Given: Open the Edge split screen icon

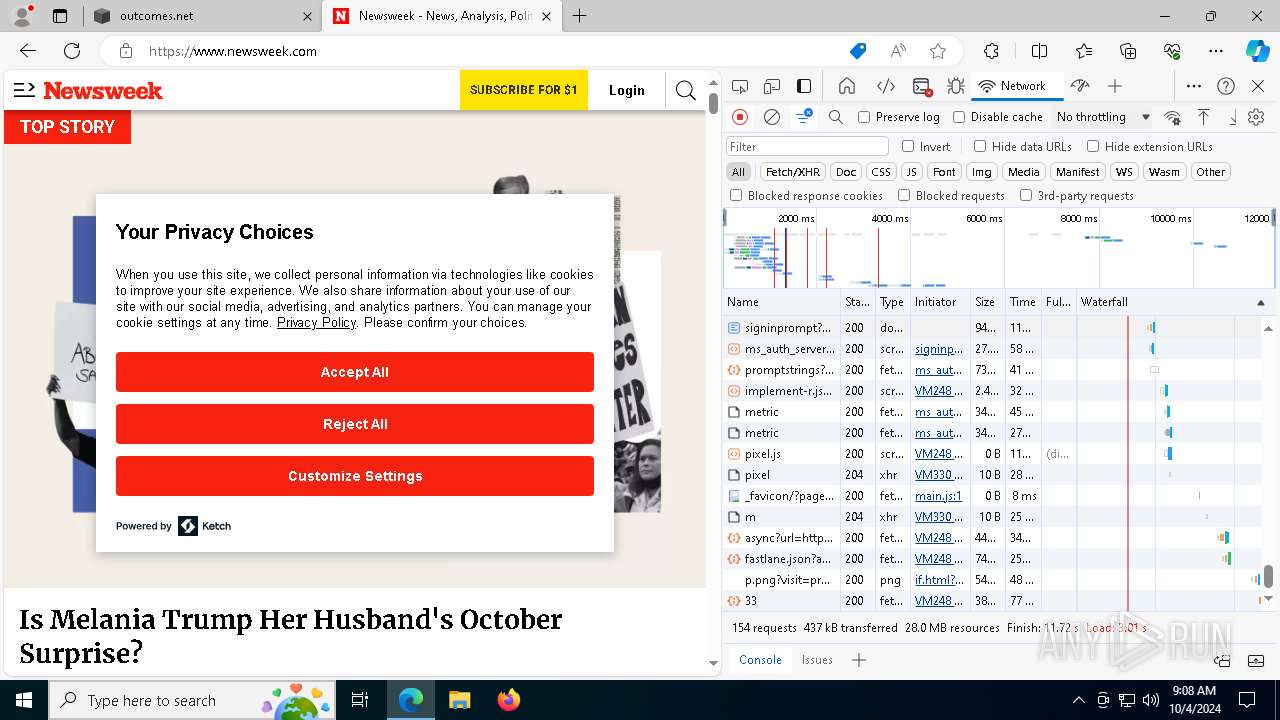Looking at the screenshot, I should (x=1040, y=51).
